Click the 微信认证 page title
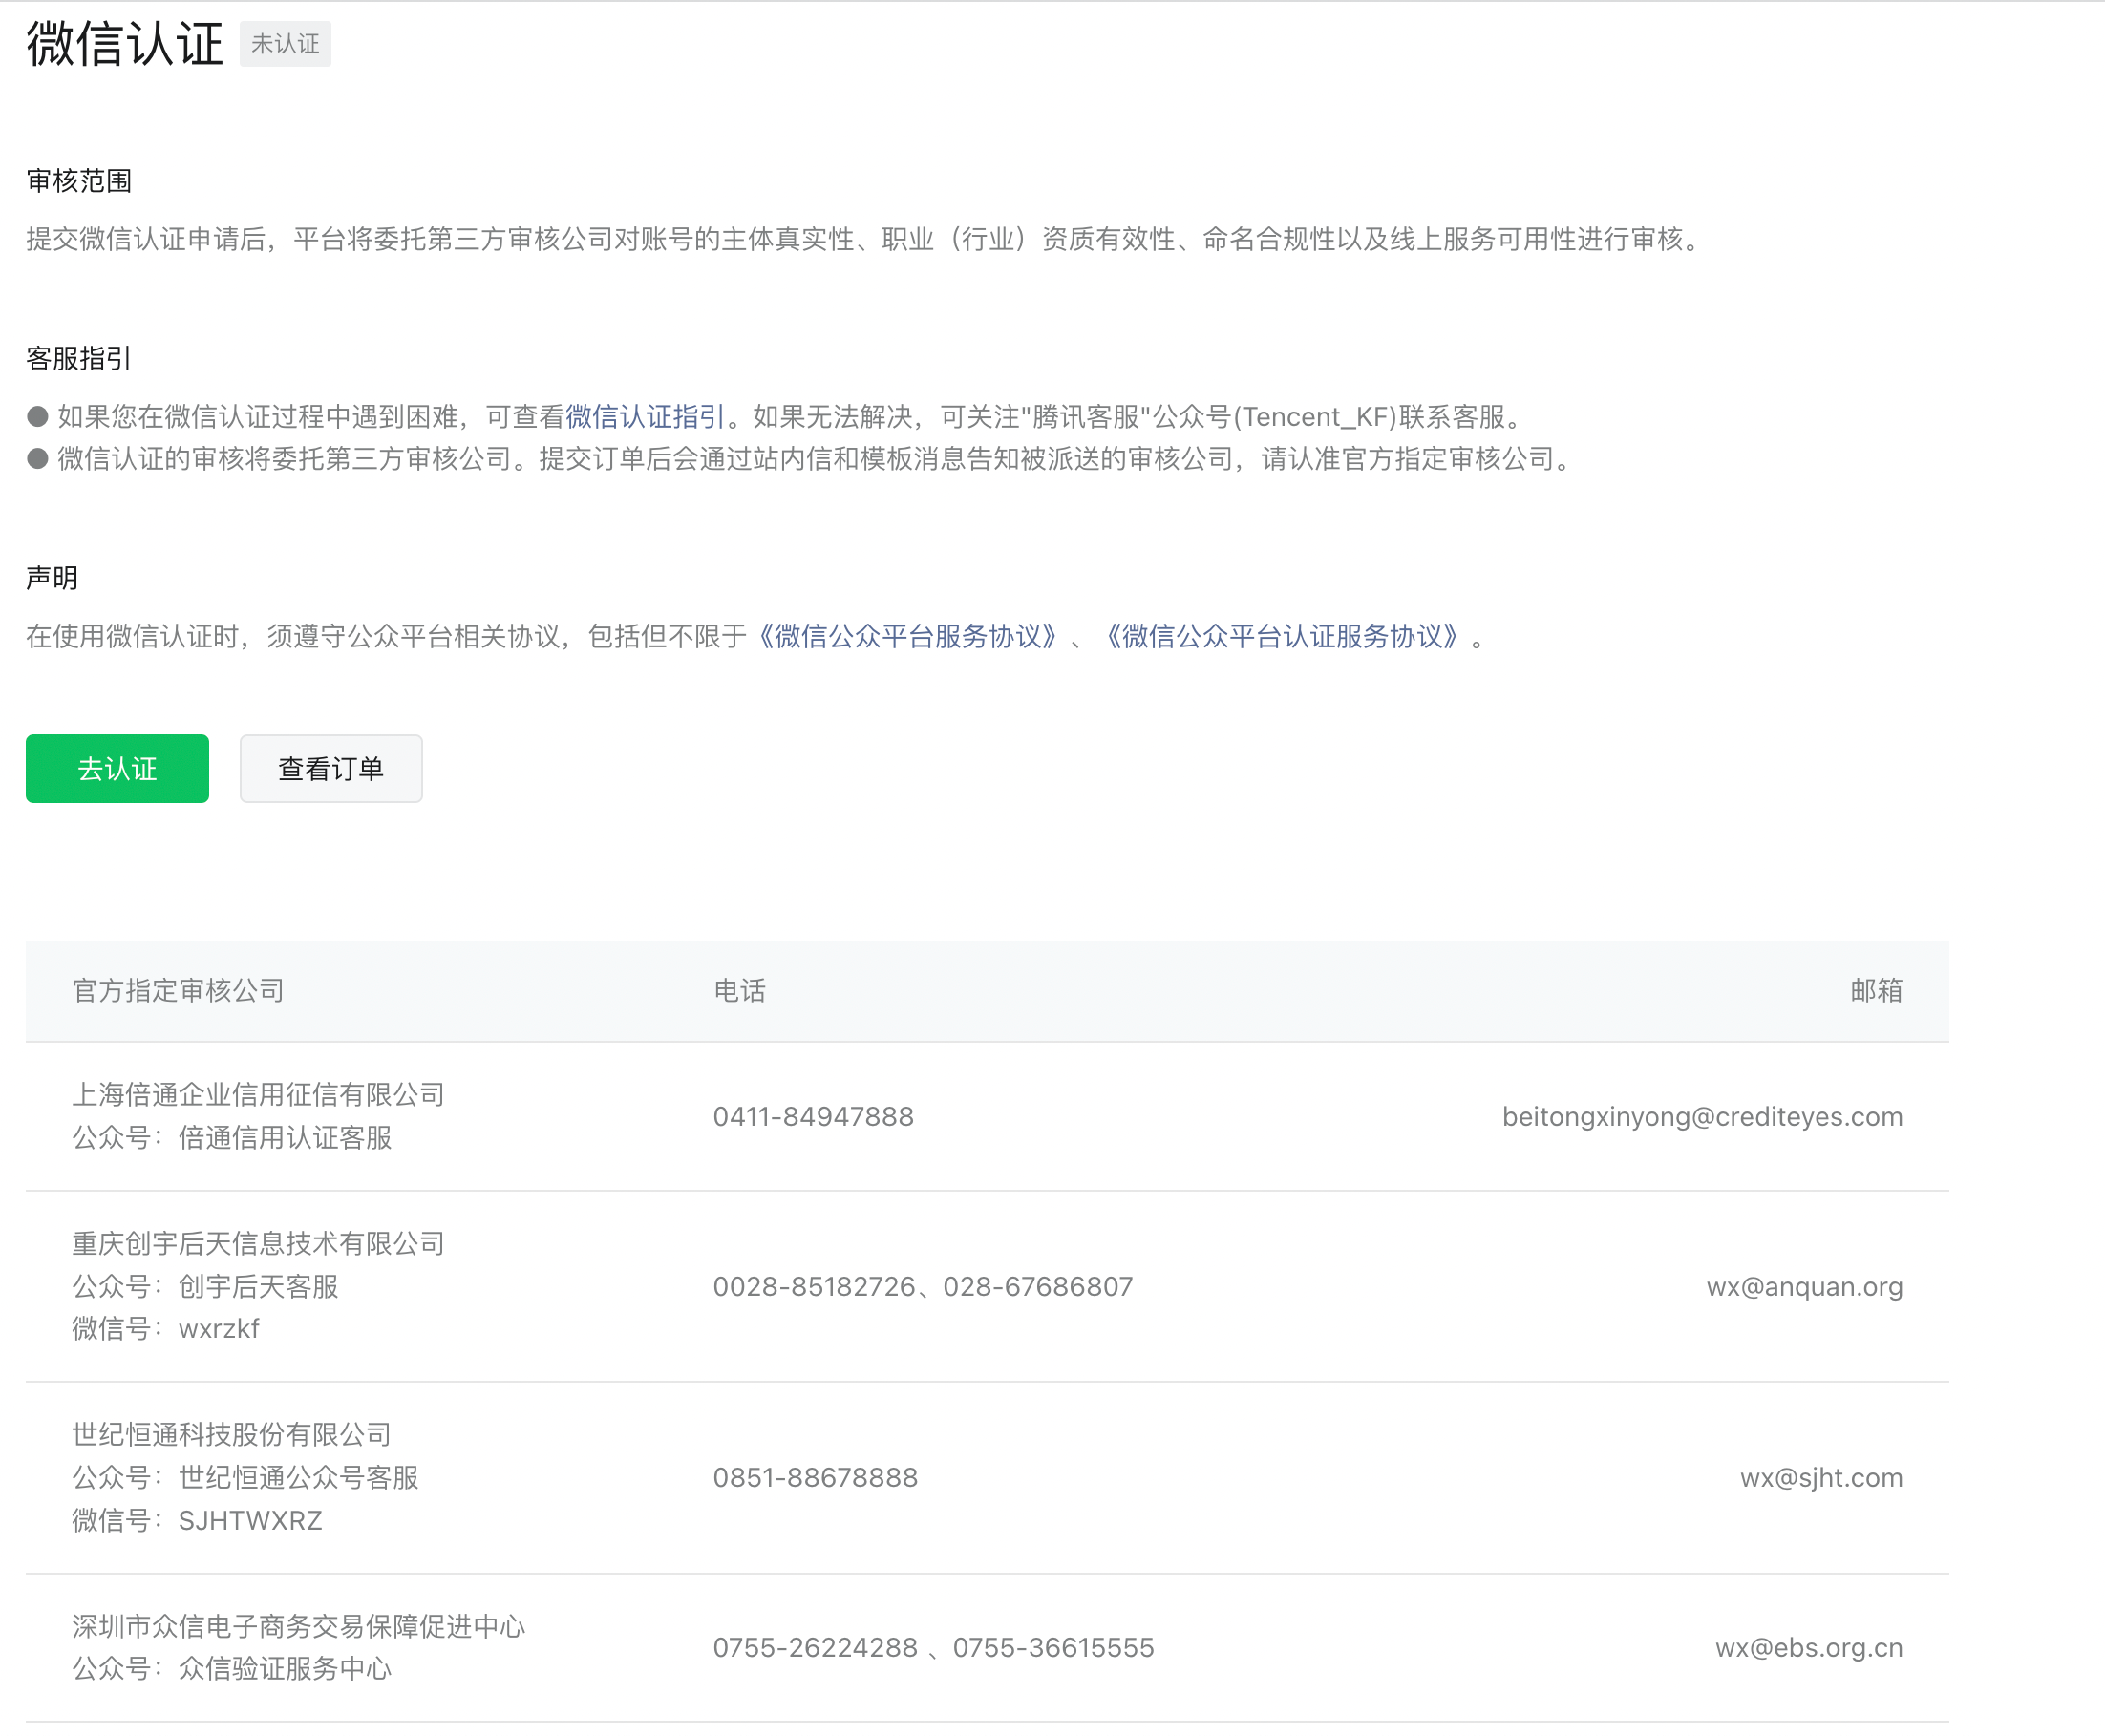The width and height of the screenshot is (2105, 1736). point(125,44)
